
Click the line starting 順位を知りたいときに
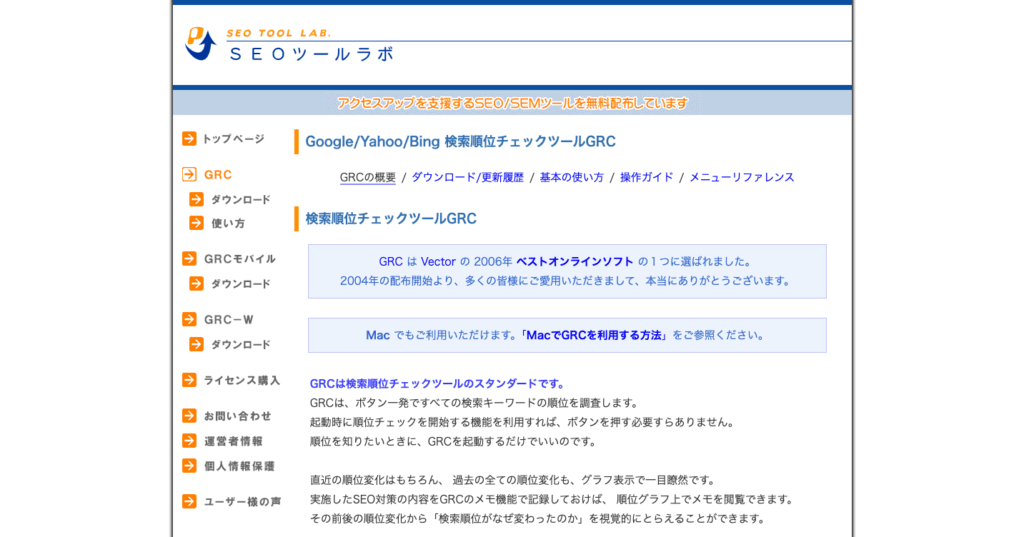coord(455,442)
